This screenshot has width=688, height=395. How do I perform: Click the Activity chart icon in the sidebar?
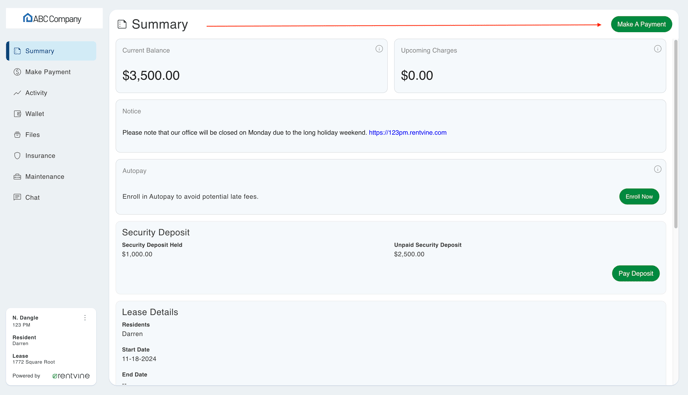pyautogui.click(x=17, y=93)
